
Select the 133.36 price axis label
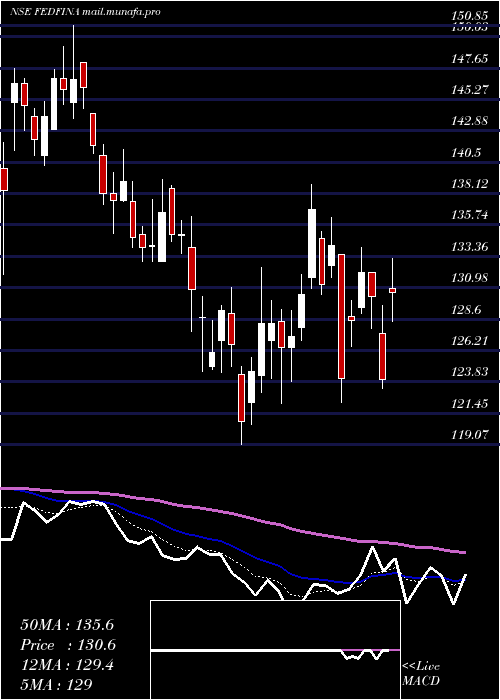point(469,246)
